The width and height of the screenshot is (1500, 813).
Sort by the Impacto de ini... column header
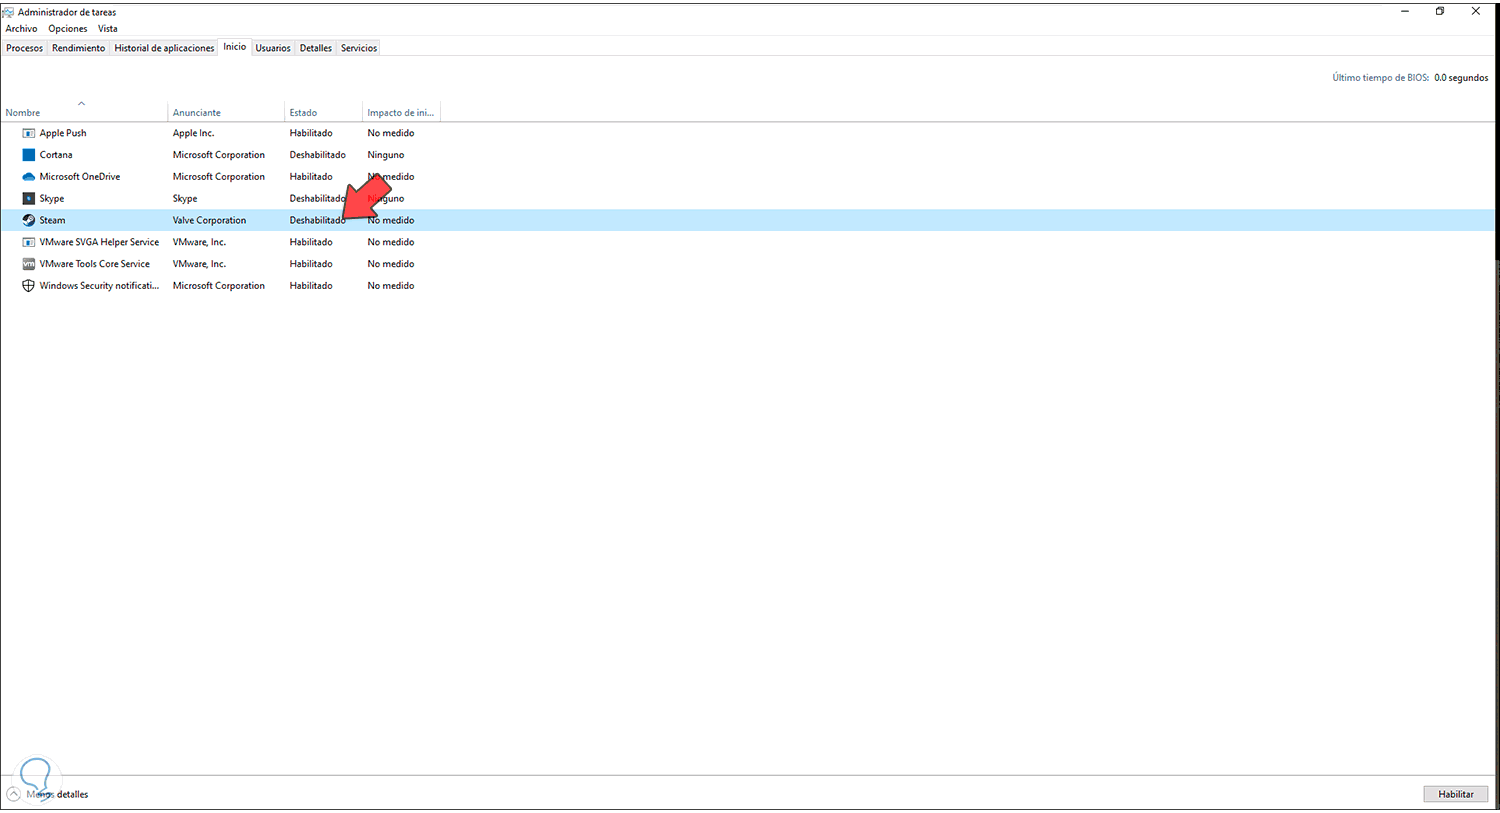[x=401, y=112]
